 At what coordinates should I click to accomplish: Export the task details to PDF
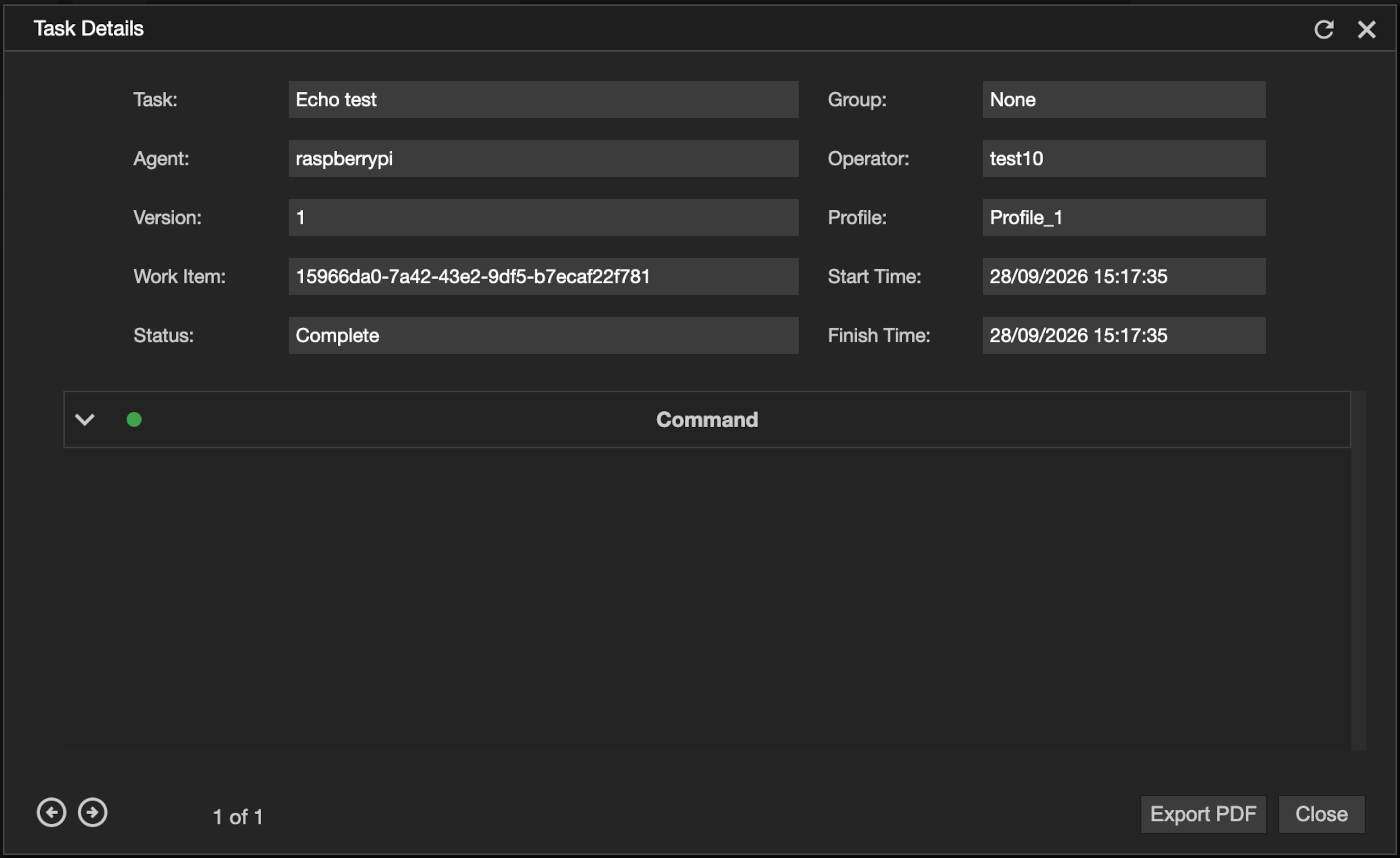[1203, 814]
